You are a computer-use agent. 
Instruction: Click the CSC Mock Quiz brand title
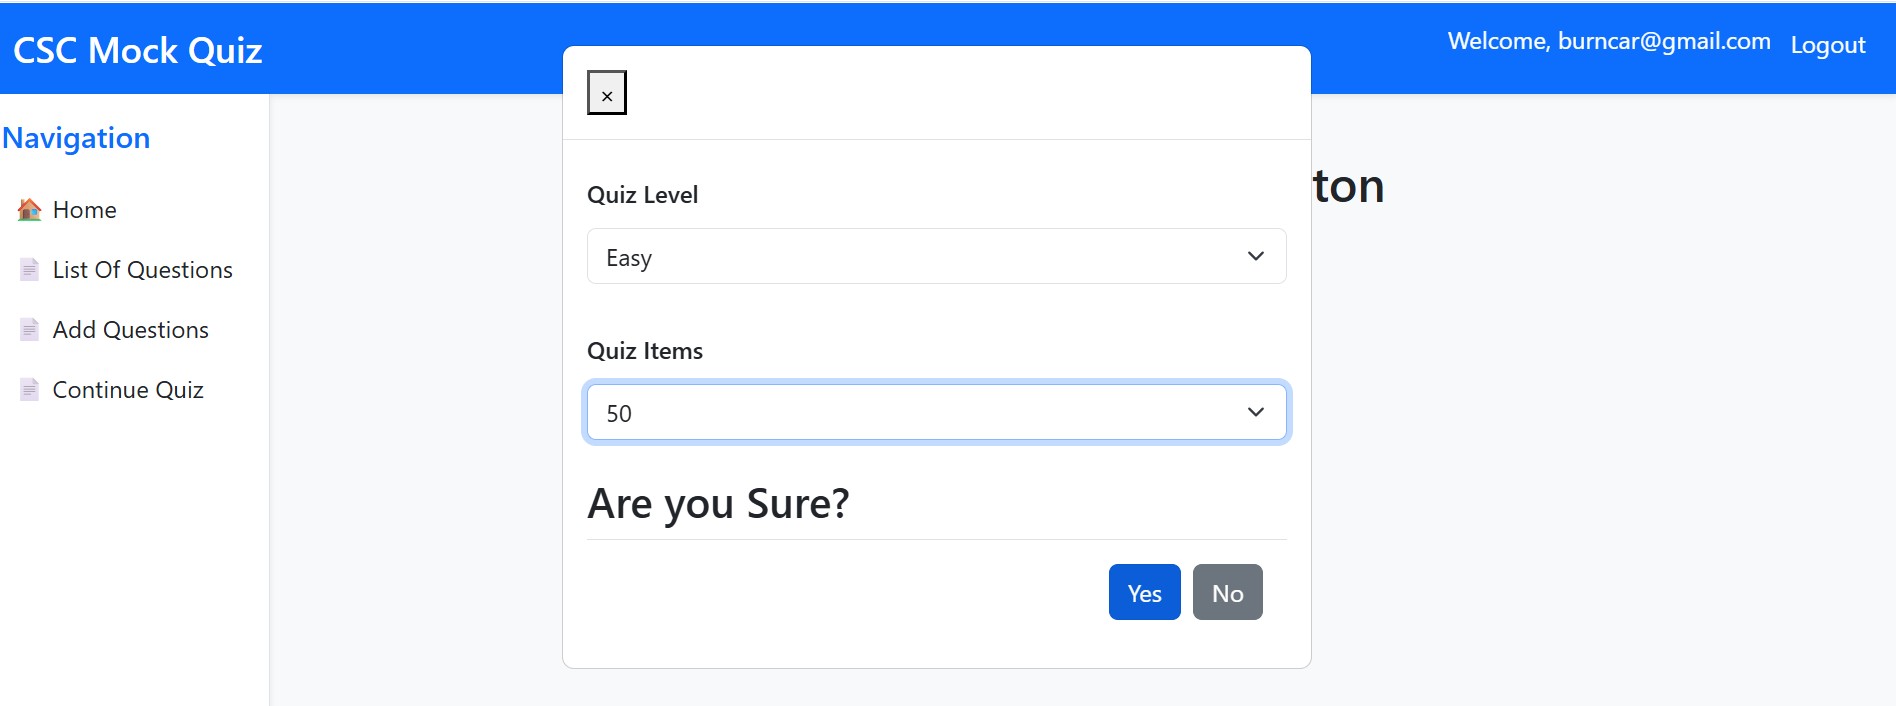coord(138,50)
